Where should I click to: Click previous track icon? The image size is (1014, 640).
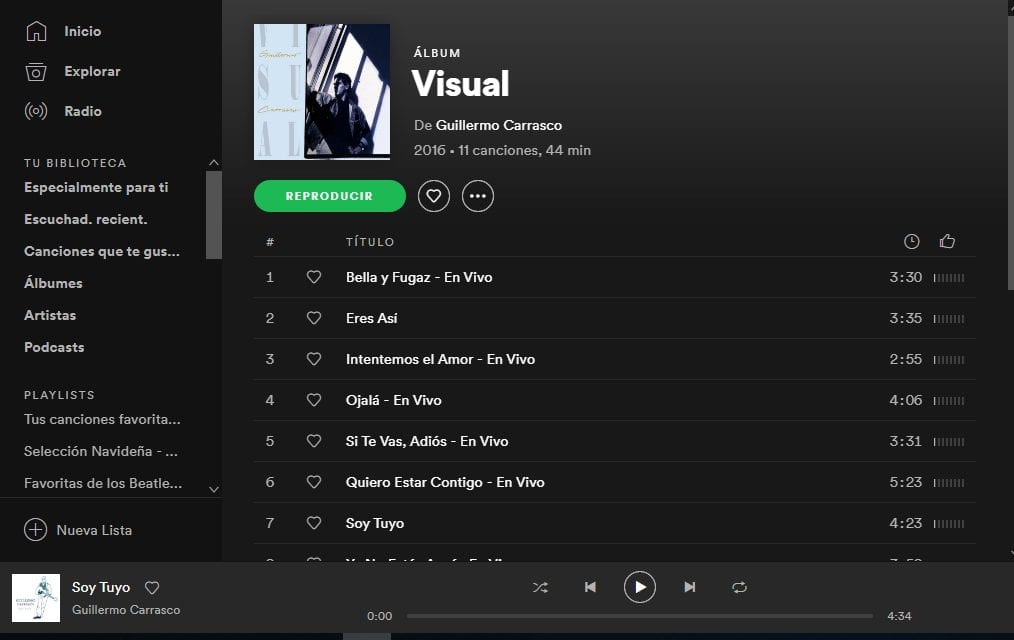(x=591, y=588)
